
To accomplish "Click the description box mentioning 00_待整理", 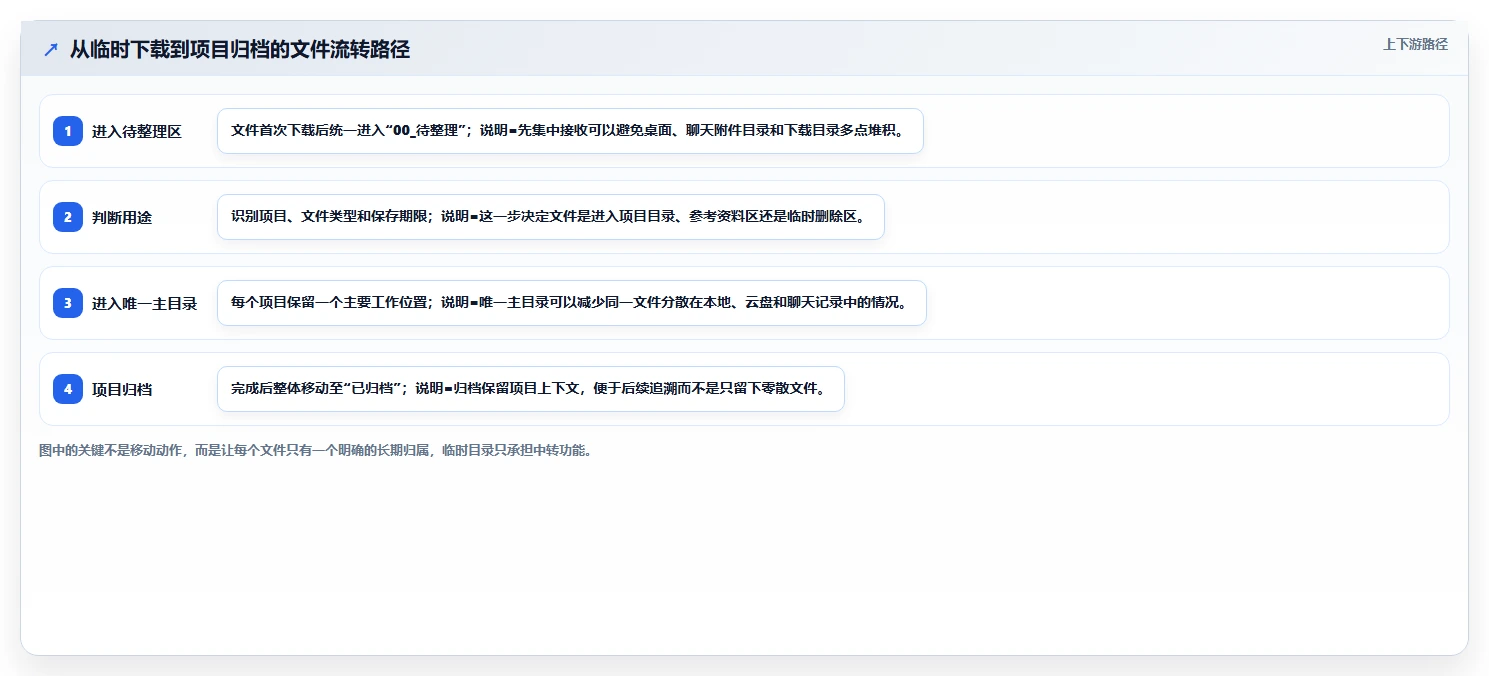I will click(x=570, y=131).
